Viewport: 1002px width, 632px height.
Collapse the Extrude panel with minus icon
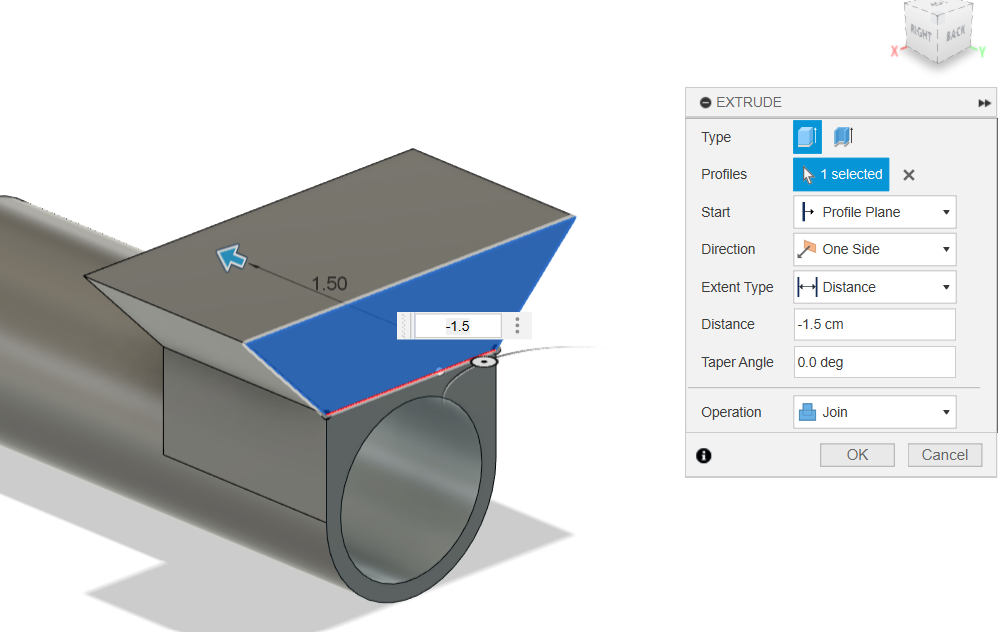point(705,103)
